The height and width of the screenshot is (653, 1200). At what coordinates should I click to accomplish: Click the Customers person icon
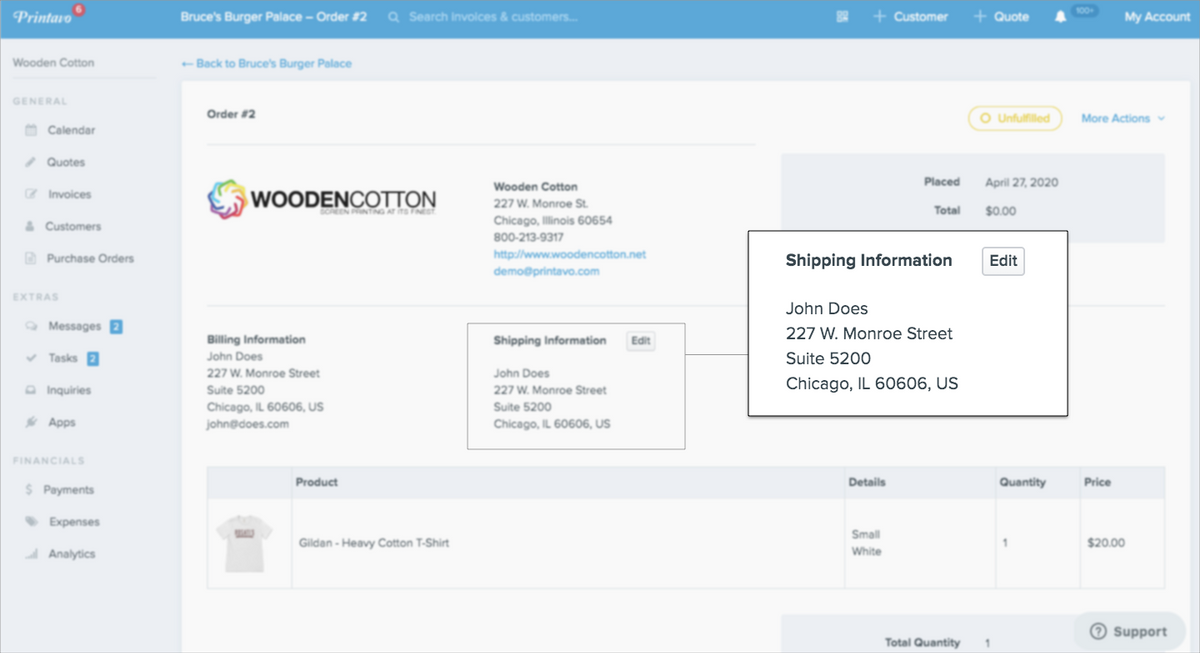pyautogui.click(x=30, y=226)
